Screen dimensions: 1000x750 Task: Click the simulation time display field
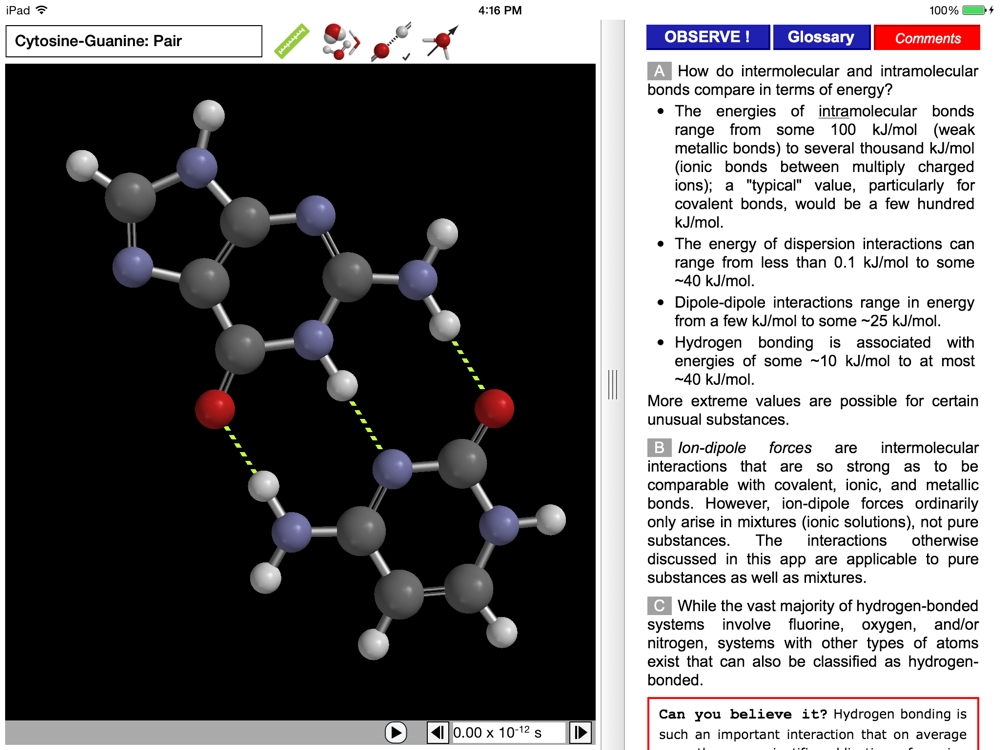click(508, 732)
